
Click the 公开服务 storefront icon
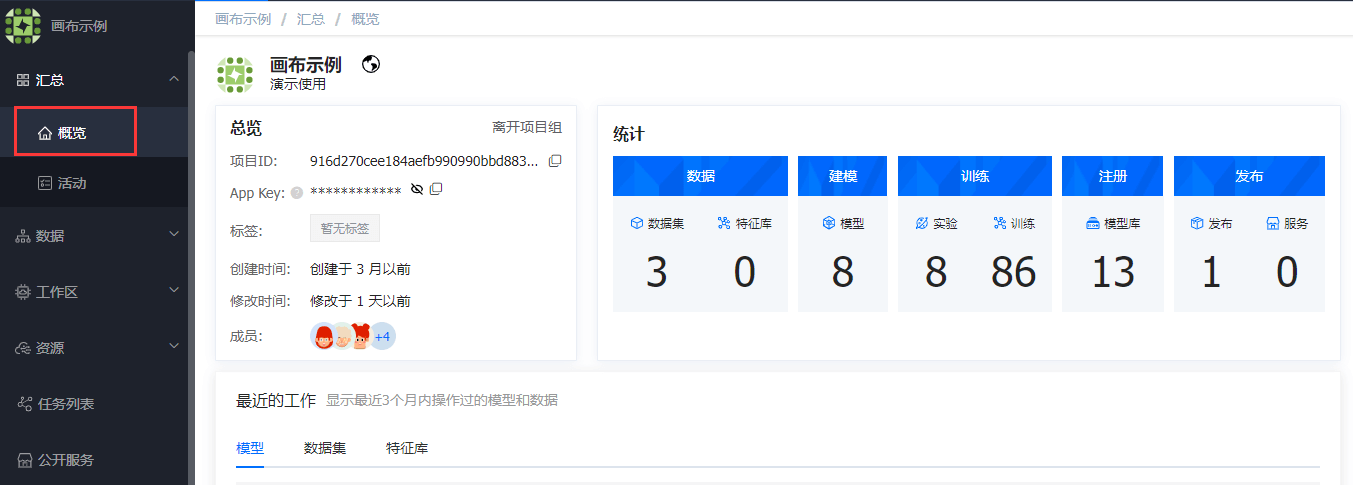(24, 460)
